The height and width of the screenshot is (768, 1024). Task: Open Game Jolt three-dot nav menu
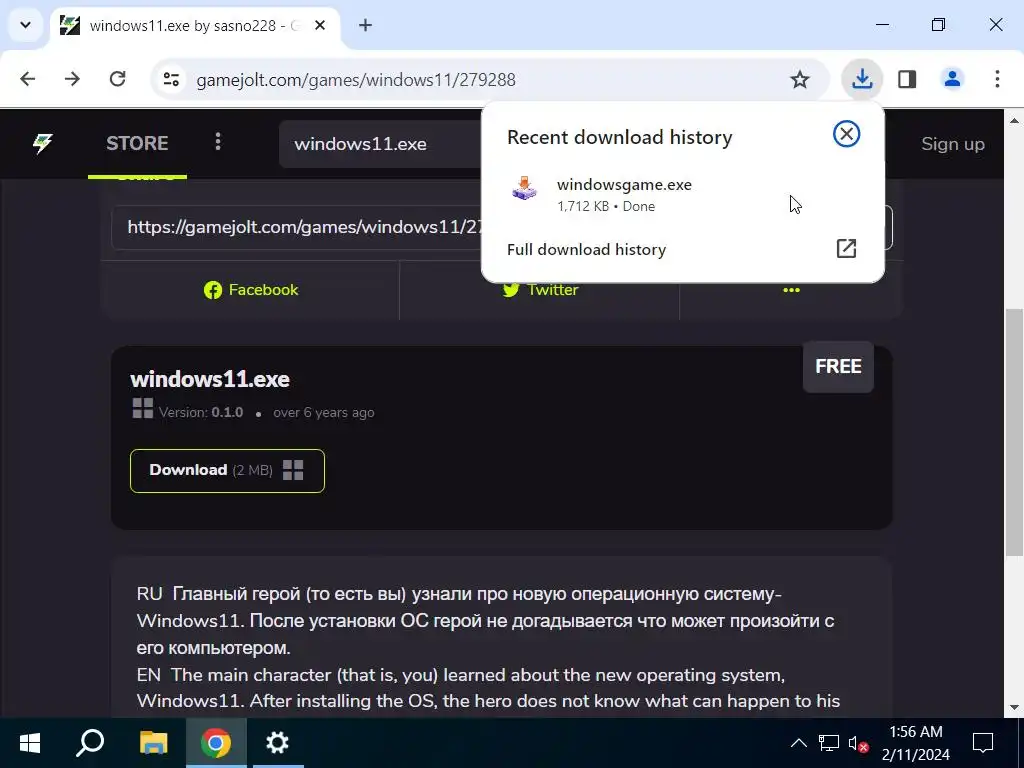pyautogui.click(x=218, y=142)
